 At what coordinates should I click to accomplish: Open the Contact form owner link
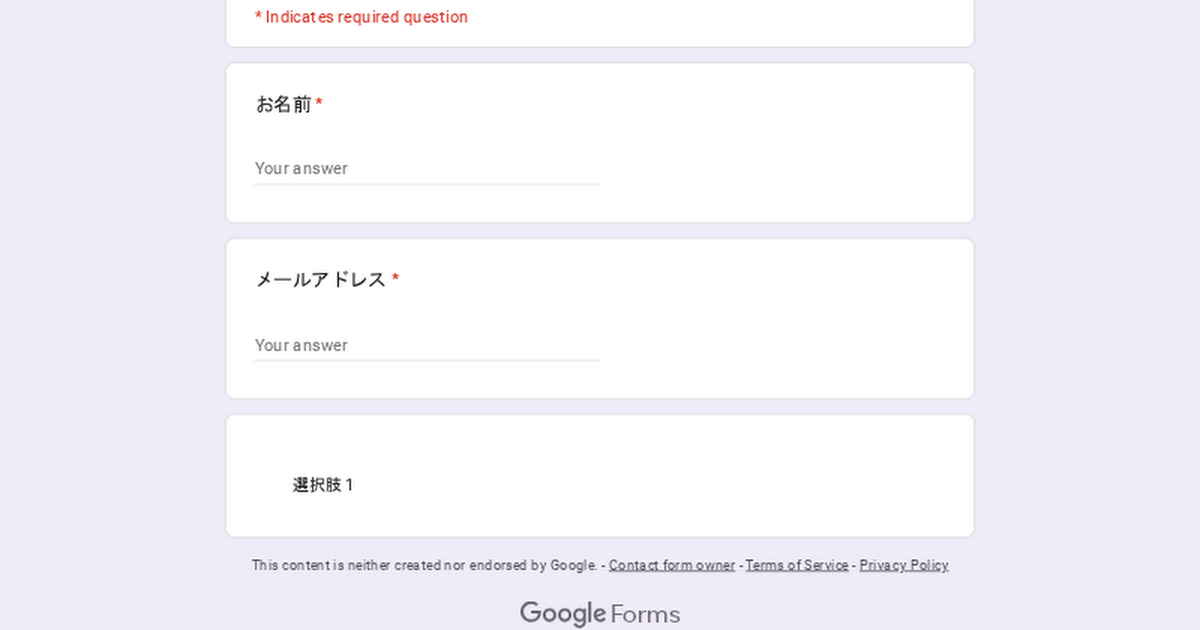[x=671, y=565]
